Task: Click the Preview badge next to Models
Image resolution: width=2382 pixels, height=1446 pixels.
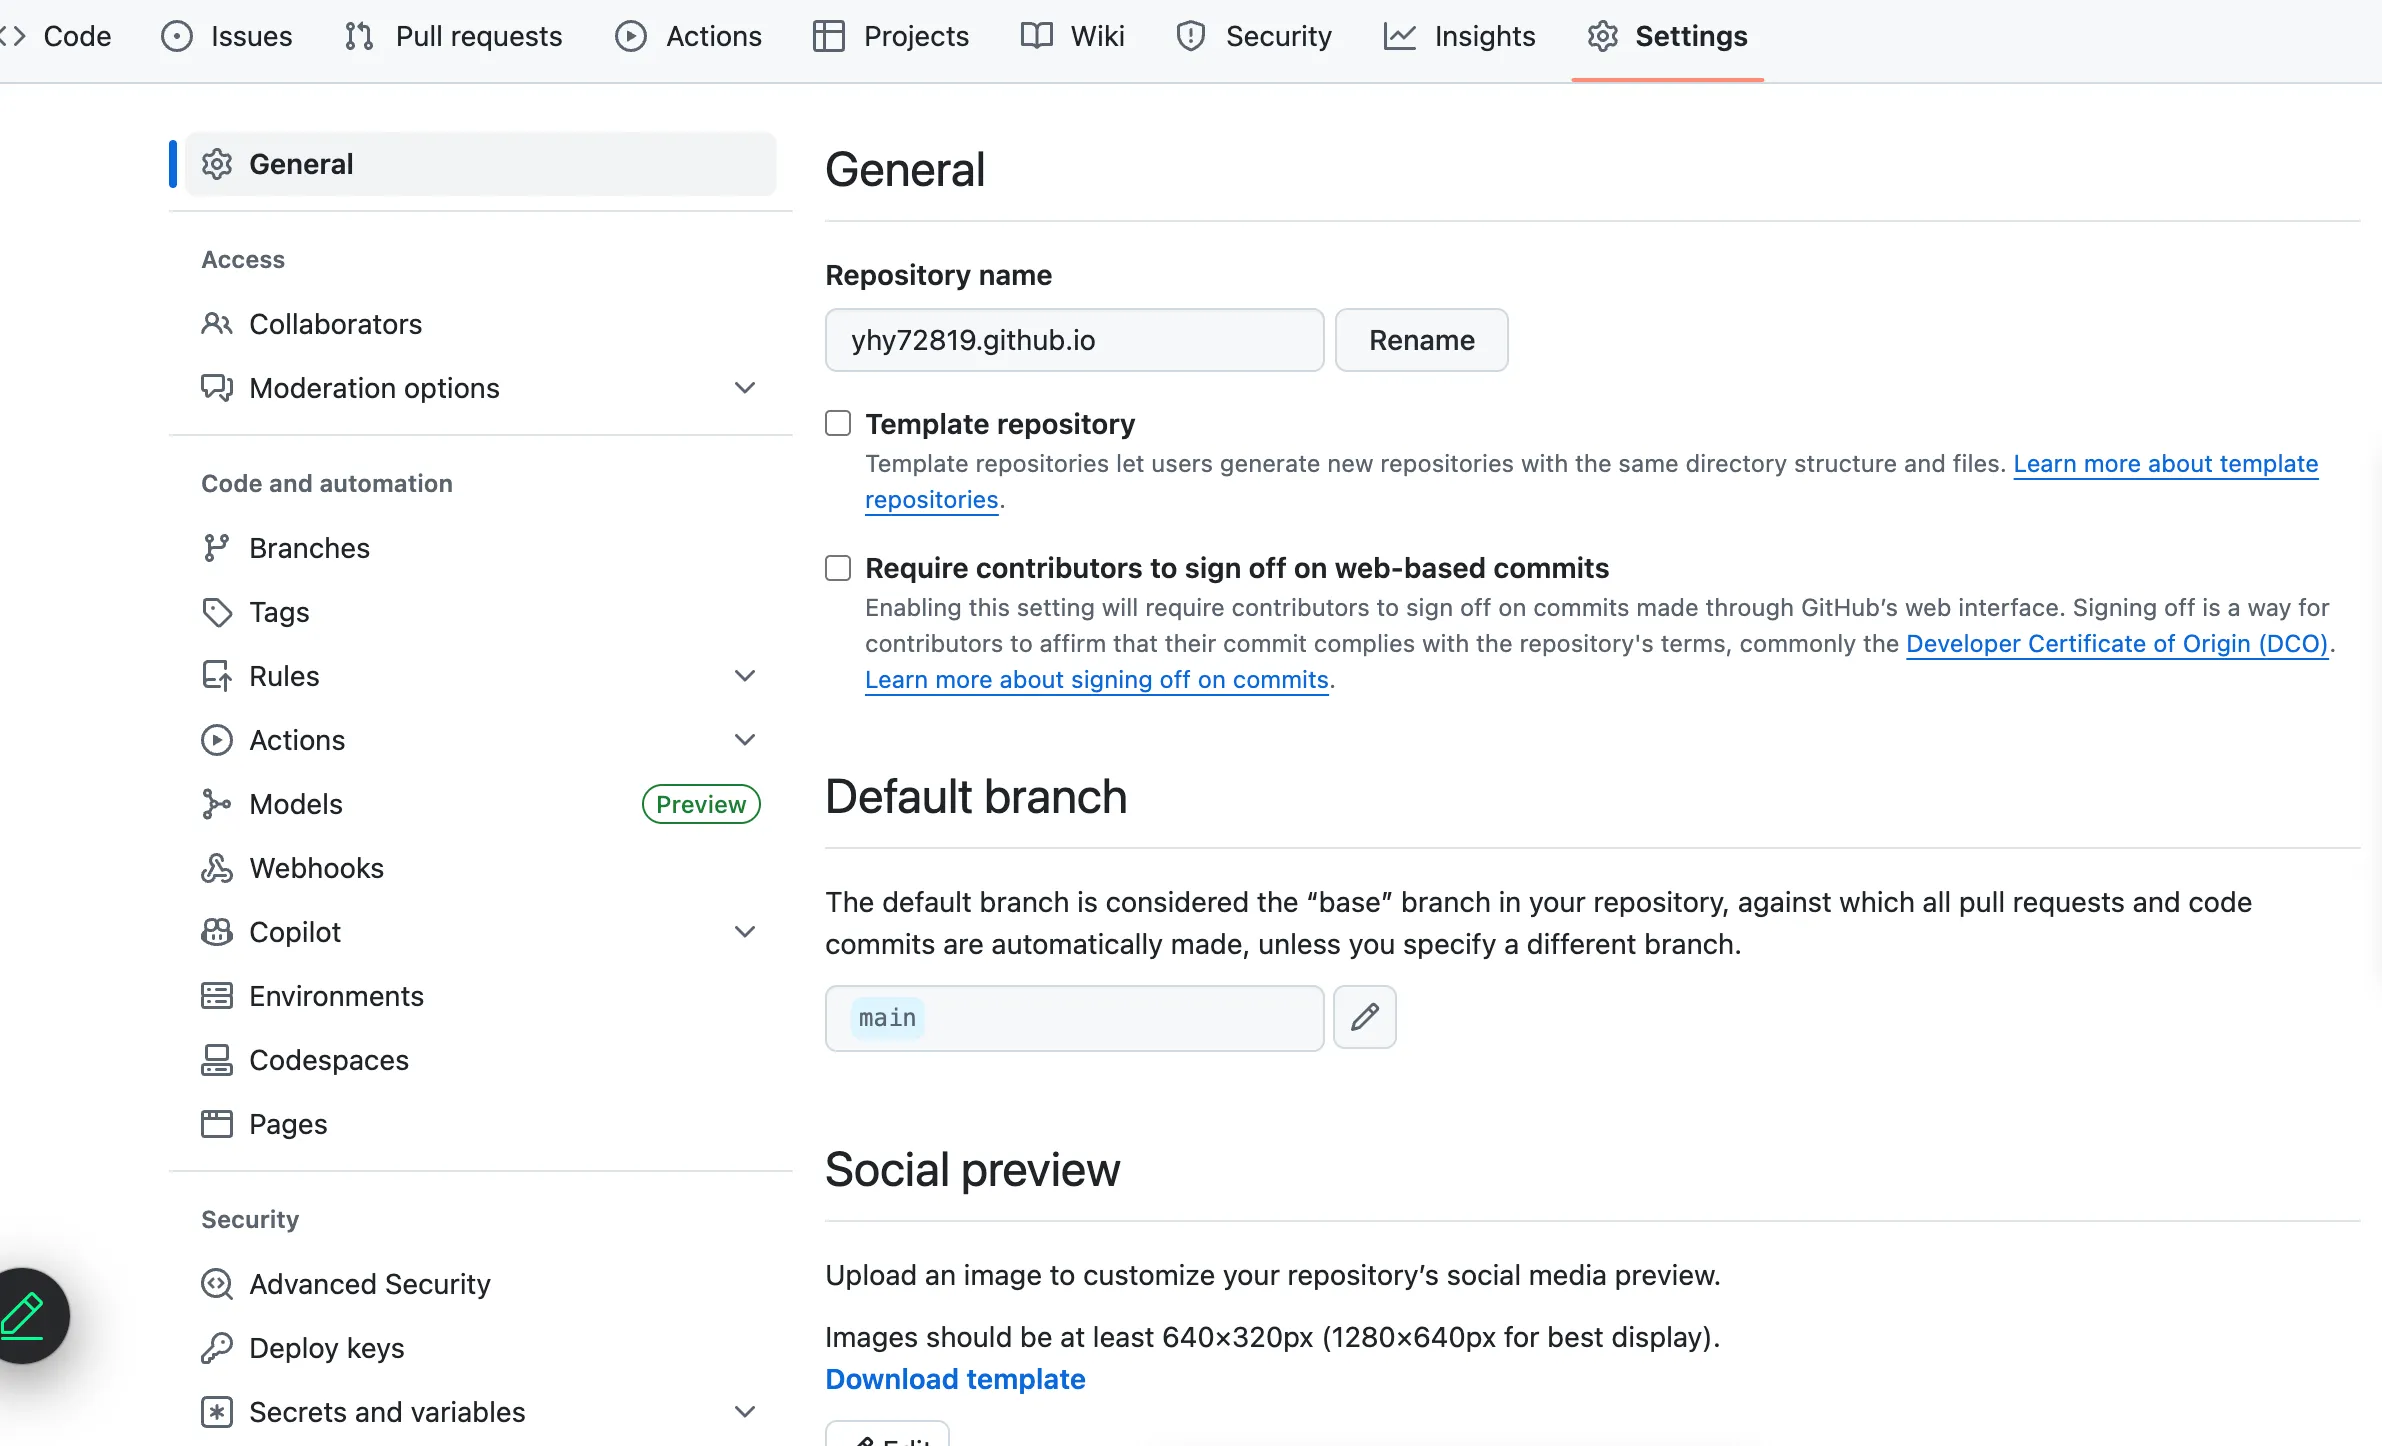Action: point(701,804)
